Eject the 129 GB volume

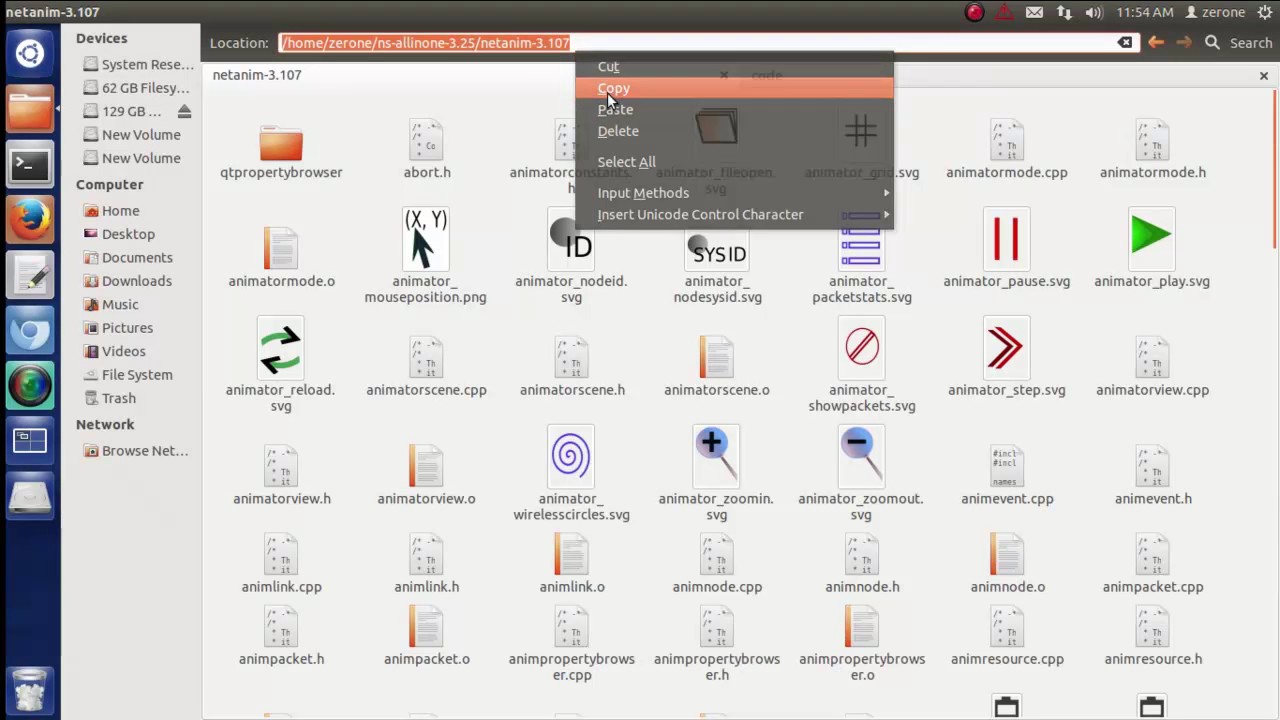tap(184, 111)
